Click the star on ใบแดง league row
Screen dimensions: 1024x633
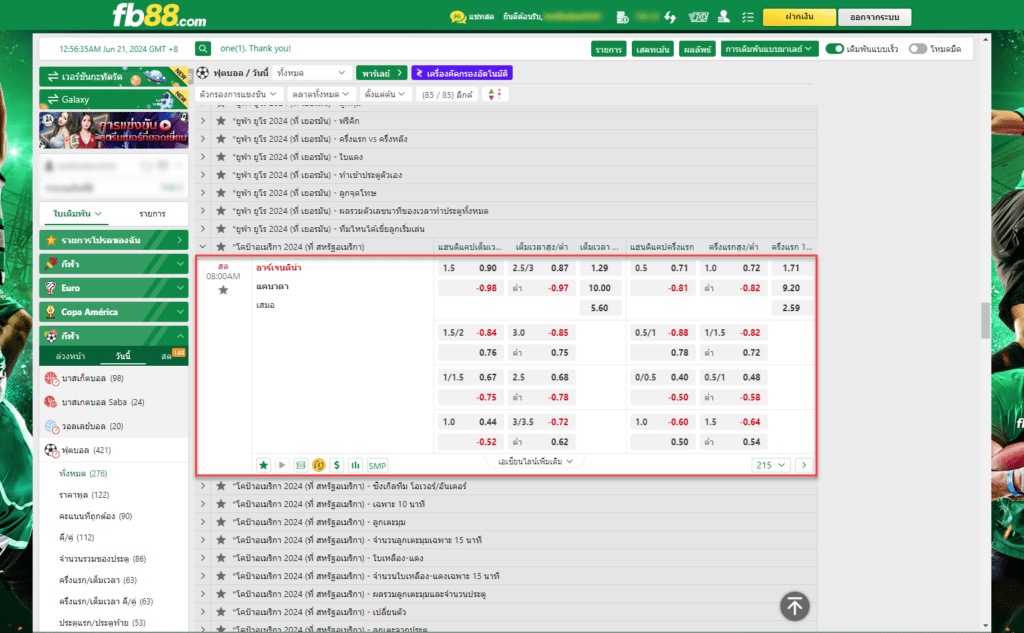[x=221, y=157]
